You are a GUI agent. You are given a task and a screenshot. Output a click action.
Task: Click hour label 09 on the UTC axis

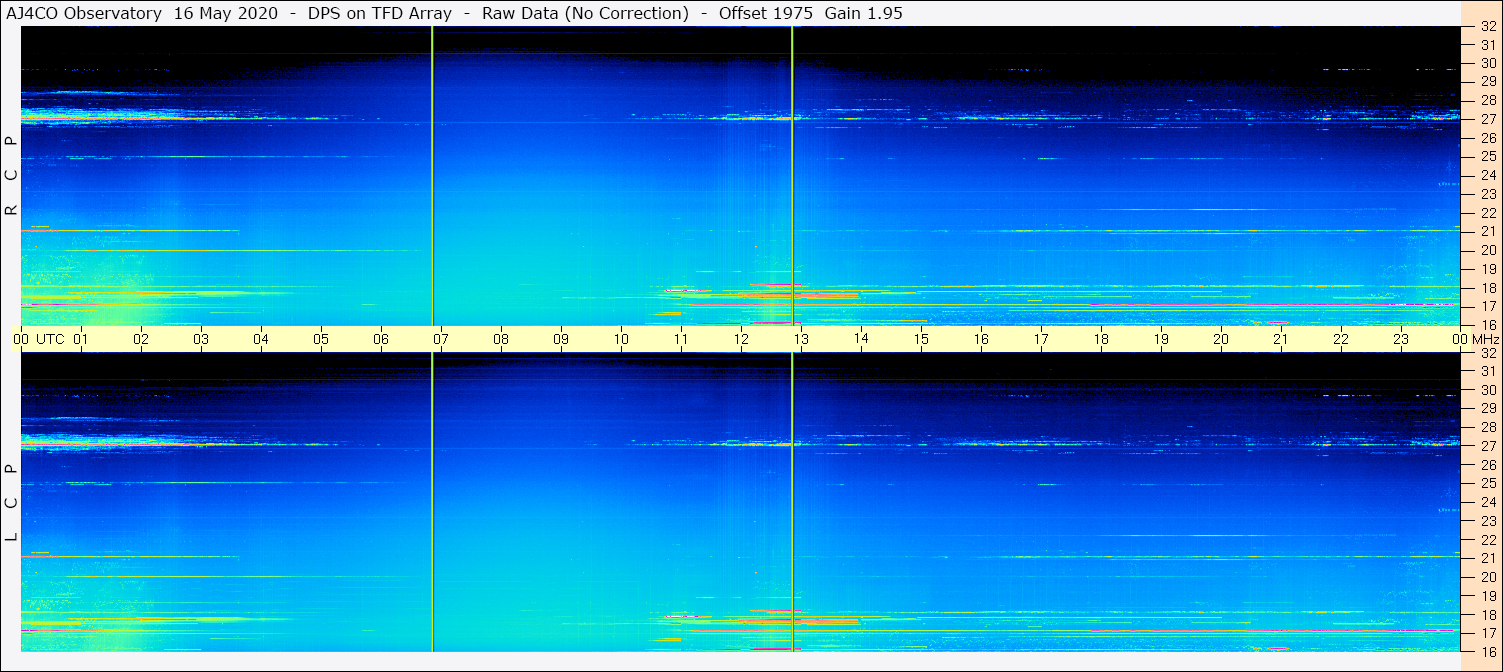[561, 339]
